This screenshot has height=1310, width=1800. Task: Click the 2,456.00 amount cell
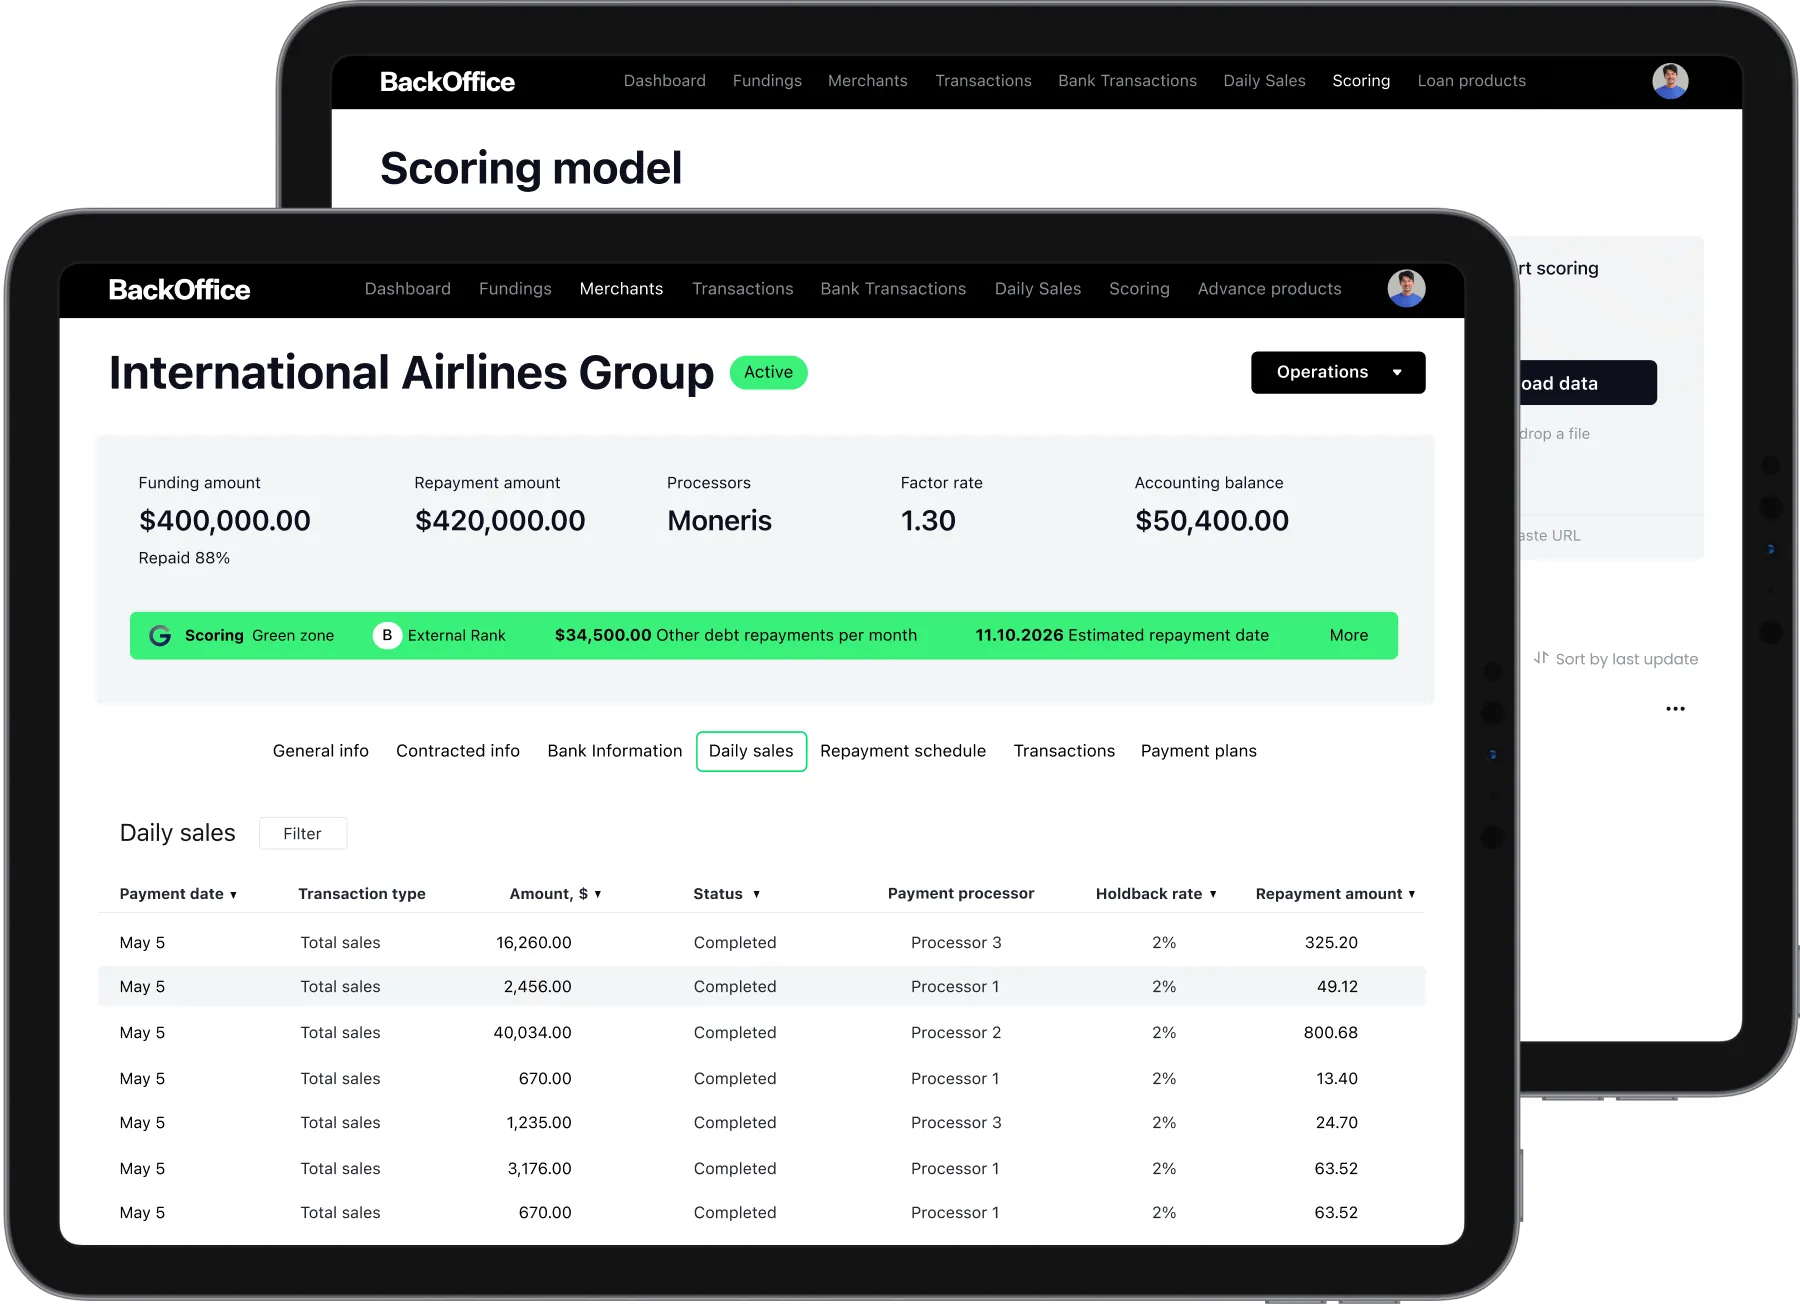(538, 987)
